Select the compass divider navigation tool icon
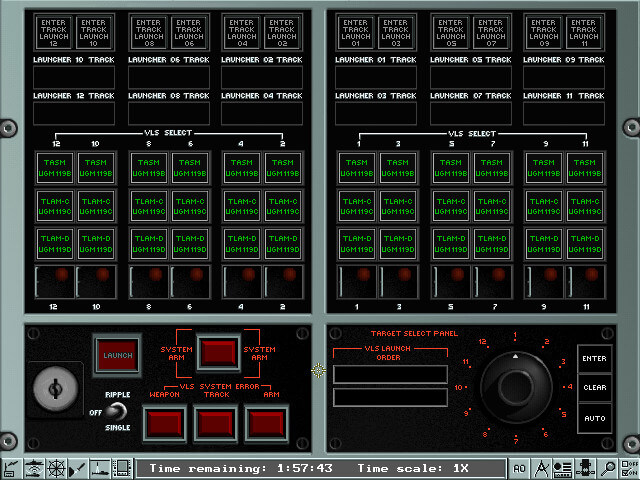 [x=541, y=469]
